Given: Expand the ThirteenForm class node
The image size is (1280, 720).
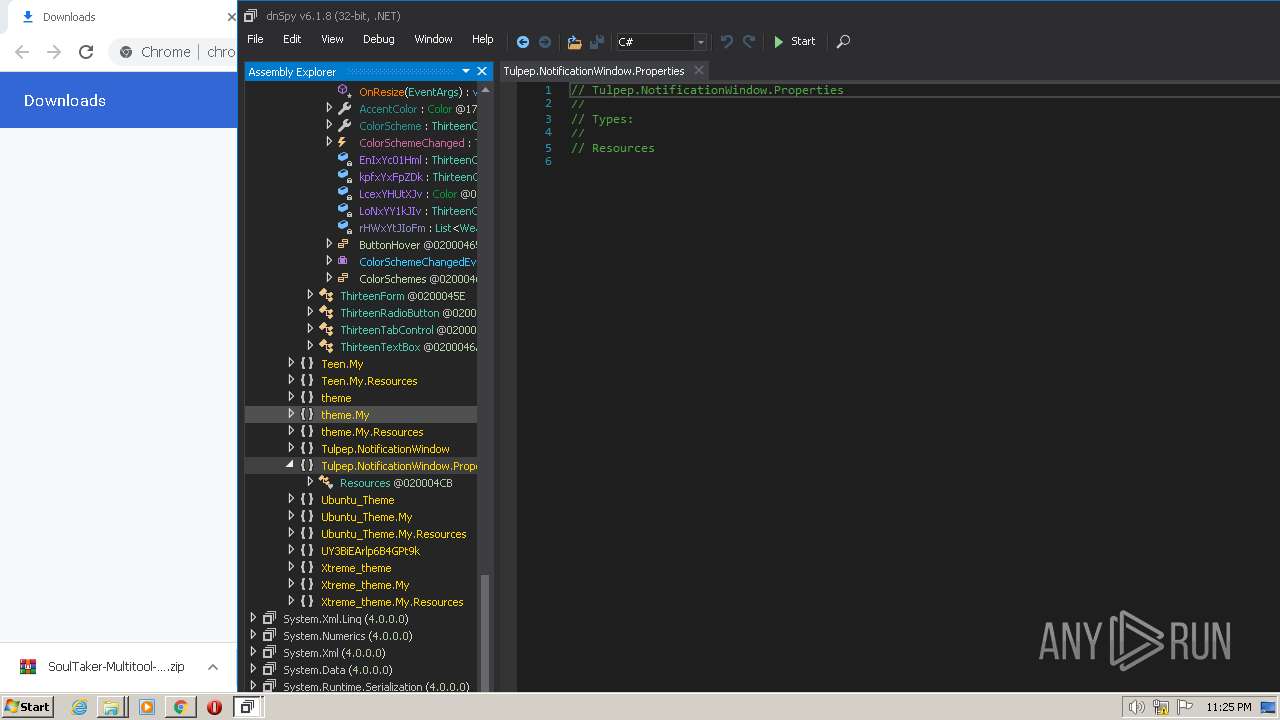Looking at the screenshot, I should tap(310, 295).
